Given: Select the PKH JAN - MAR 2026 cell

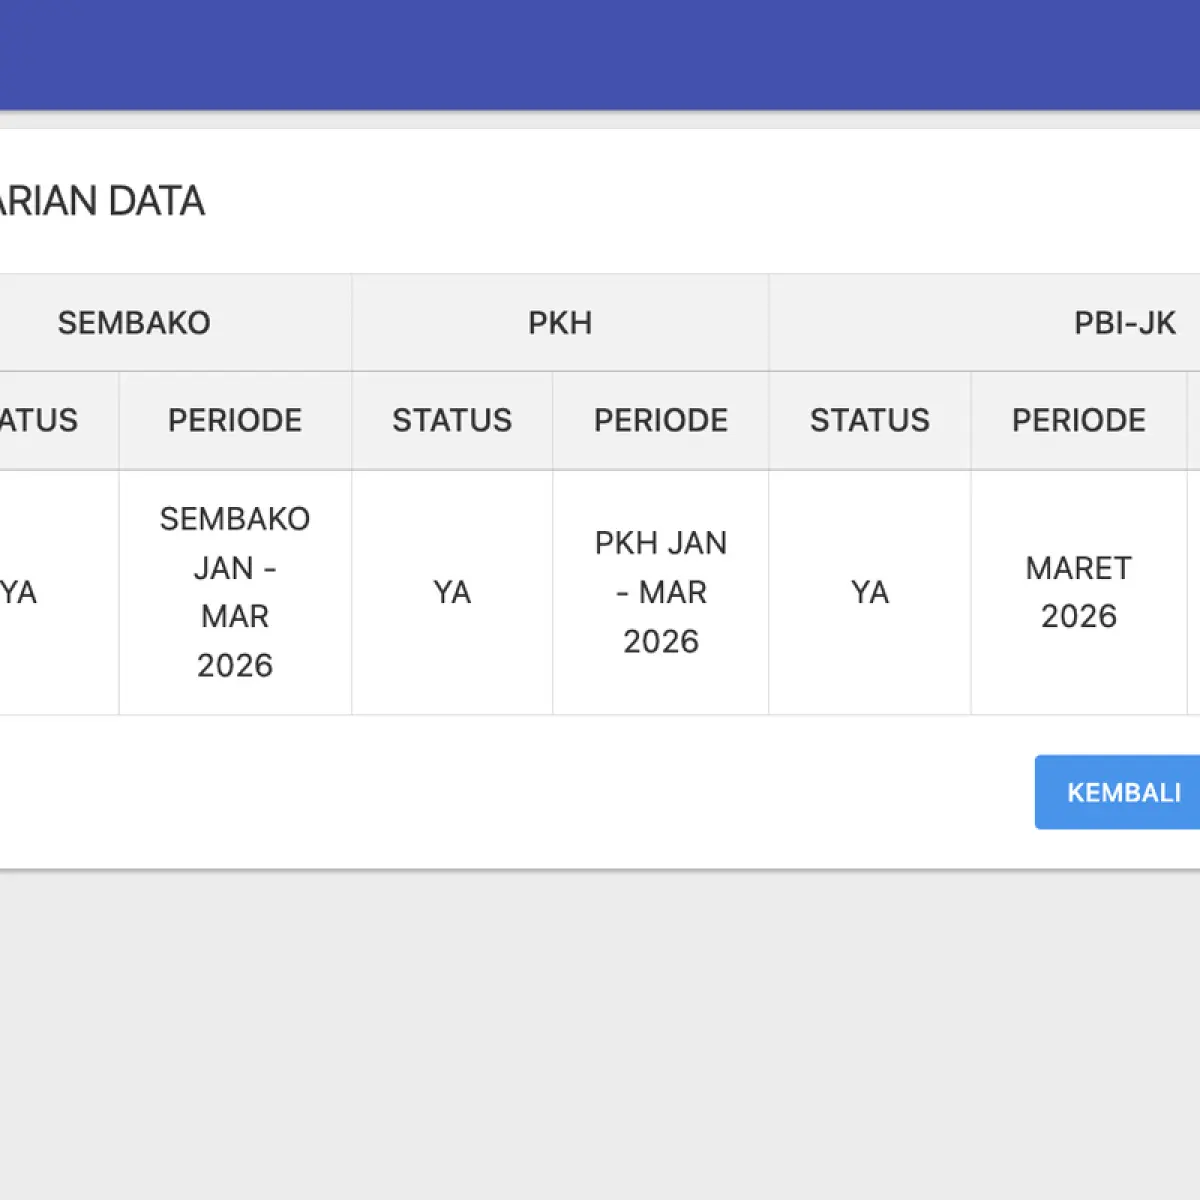Looking at the screenshot, I should tap(661, 592).
